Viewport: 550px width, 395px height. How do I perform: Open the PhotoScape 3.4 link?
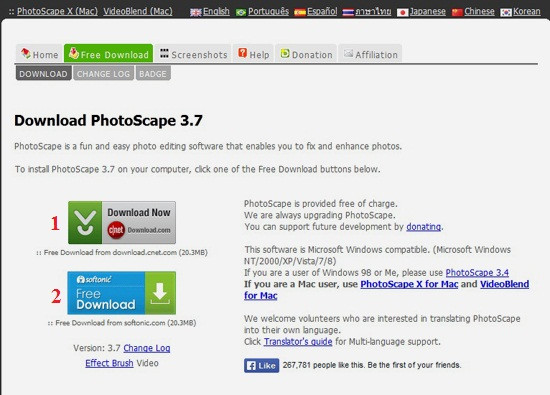tap(477, 273)
